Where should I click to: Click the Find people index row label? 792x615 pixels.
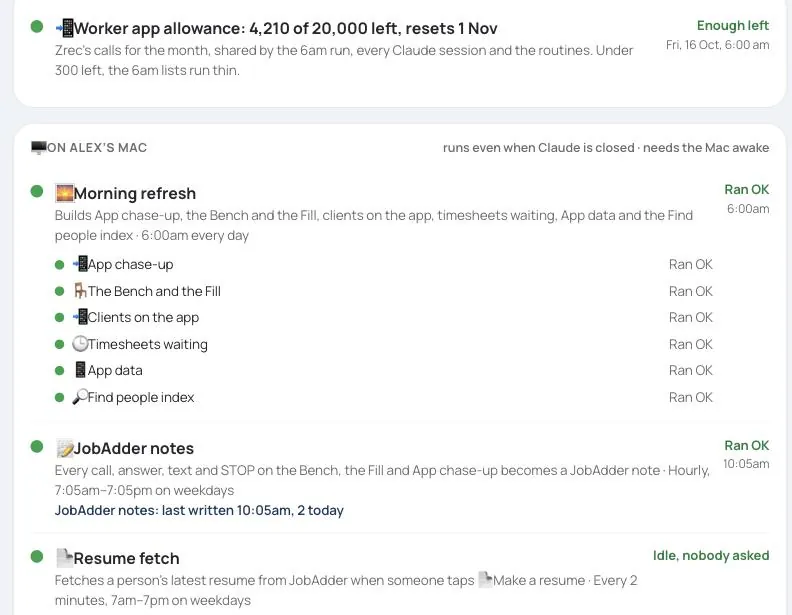click(141, 397)
